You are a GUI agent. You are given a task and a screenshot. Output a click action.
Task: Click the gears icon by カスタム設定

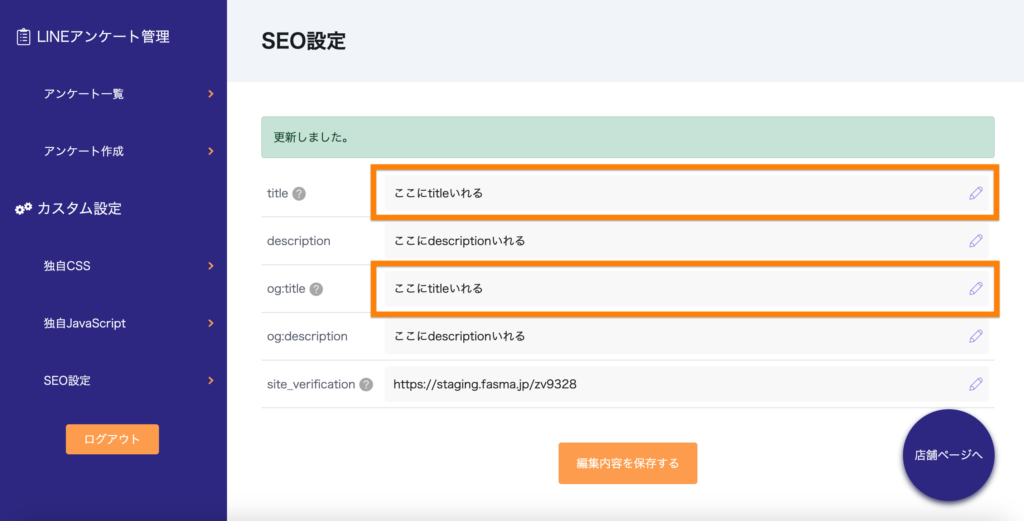click(23, 209)
